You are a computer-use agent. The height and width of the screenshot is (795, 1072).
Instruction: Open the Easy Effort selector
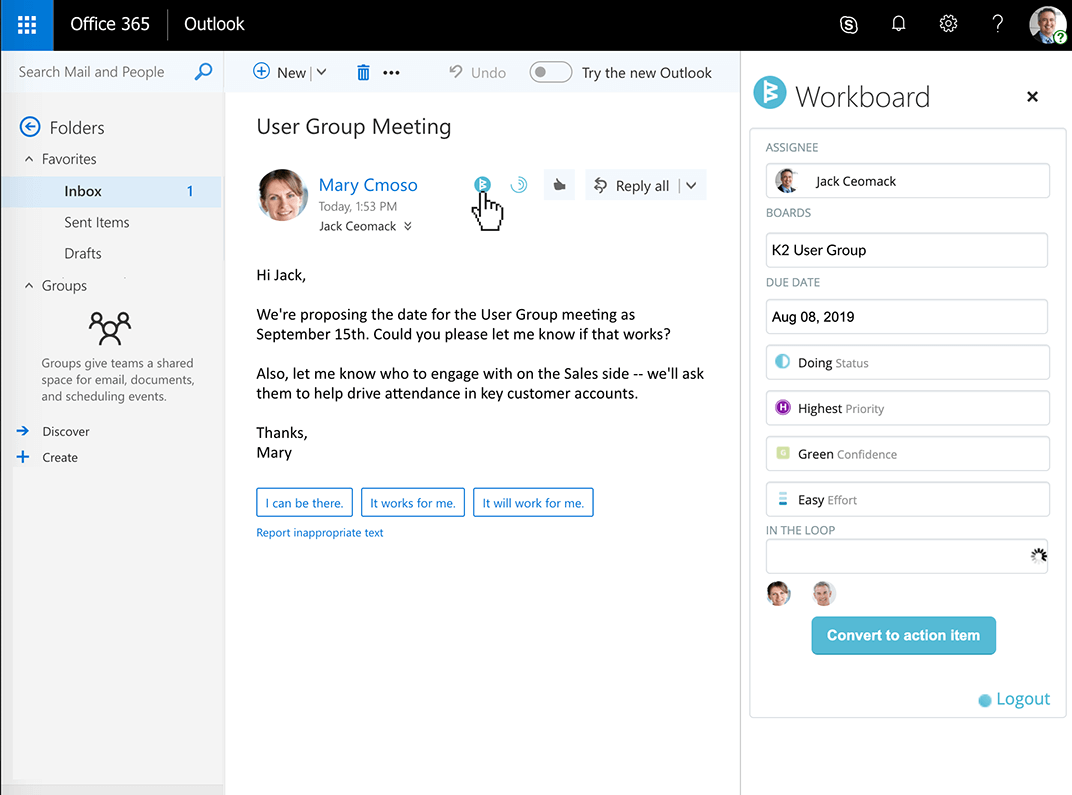pyautogui.click(x=907, y=500)
